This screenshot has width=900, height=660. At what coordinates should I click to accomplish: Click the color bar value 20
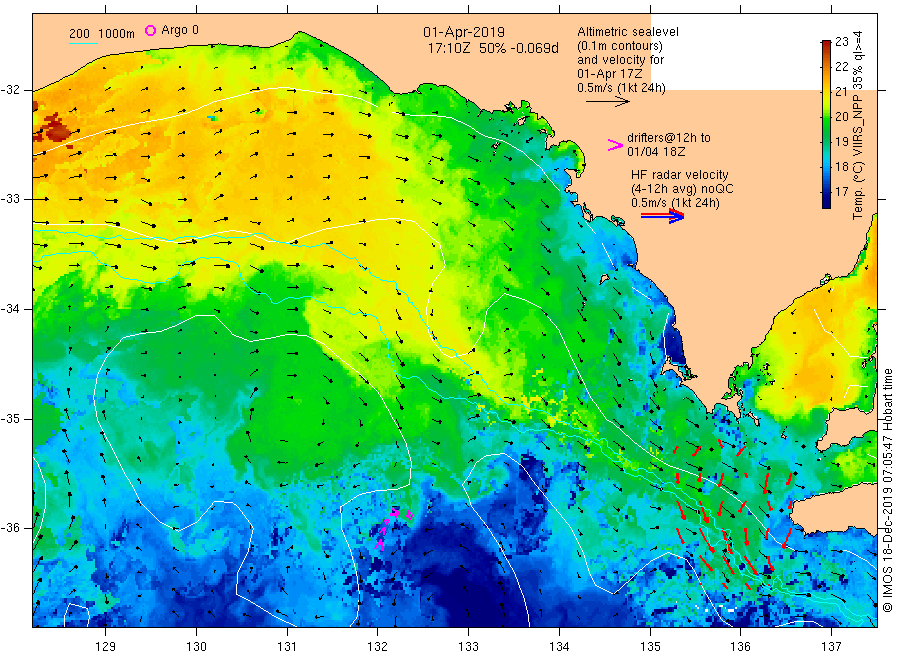click(841, 117)
